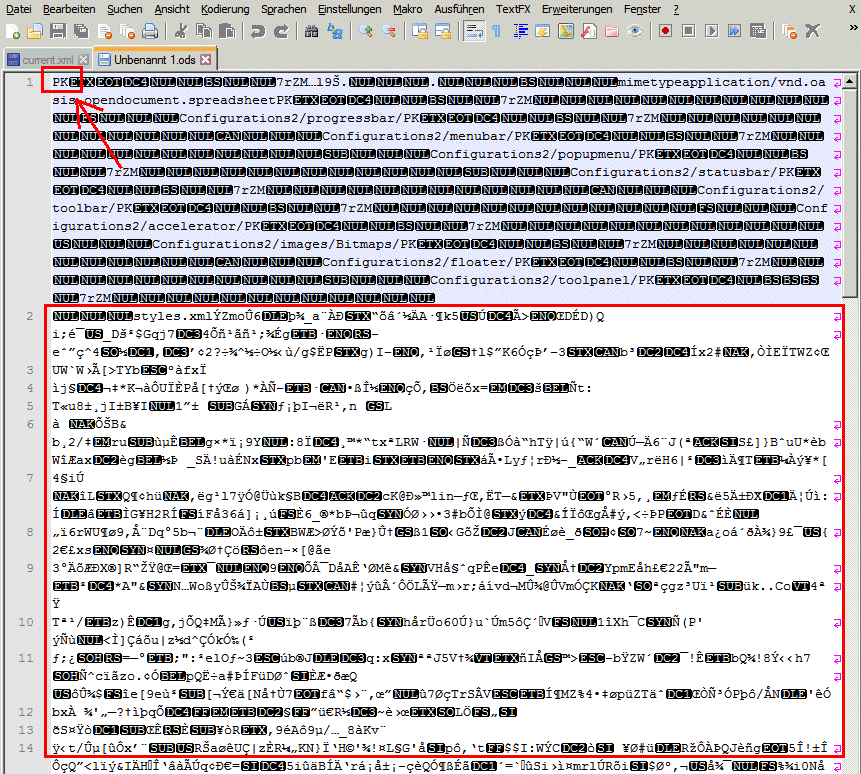The height and width of the screenshot is (774, 861).
Task: Print the document using the printer icon
Action: coord(150,31)
